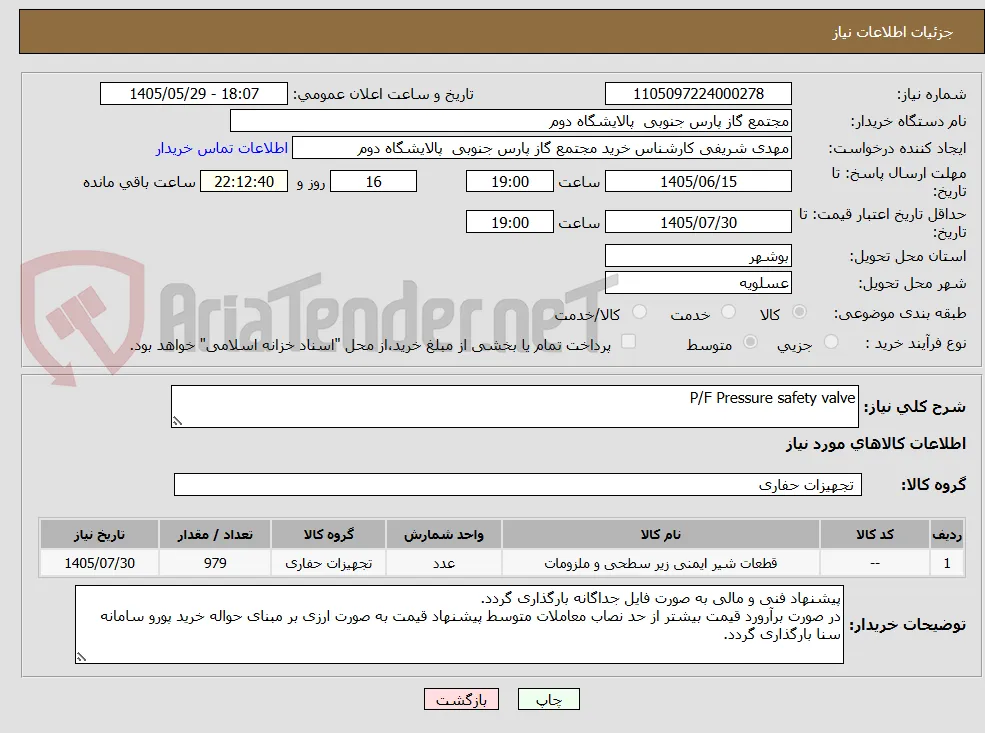Click the کد کالا column header
Image resolution: width=985 pixels, height=733 pixels.
tap(875, 535)
